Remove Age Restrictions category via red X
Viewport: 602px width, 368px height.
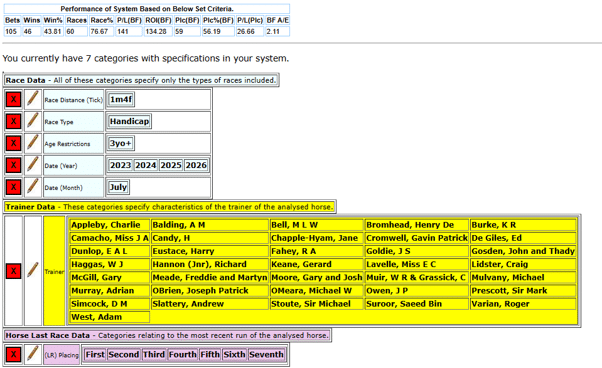pyautogui.click(x=13, y=144)
